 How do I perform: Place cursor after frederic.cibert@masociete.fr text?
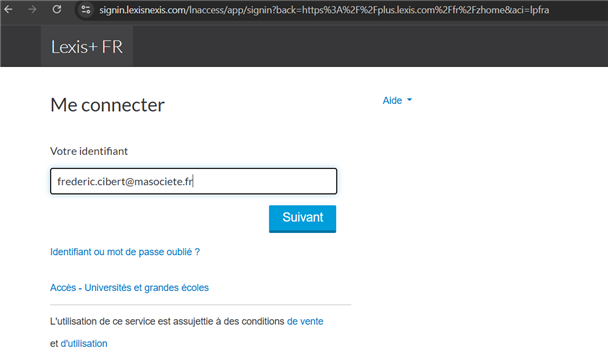click(193, 181)
